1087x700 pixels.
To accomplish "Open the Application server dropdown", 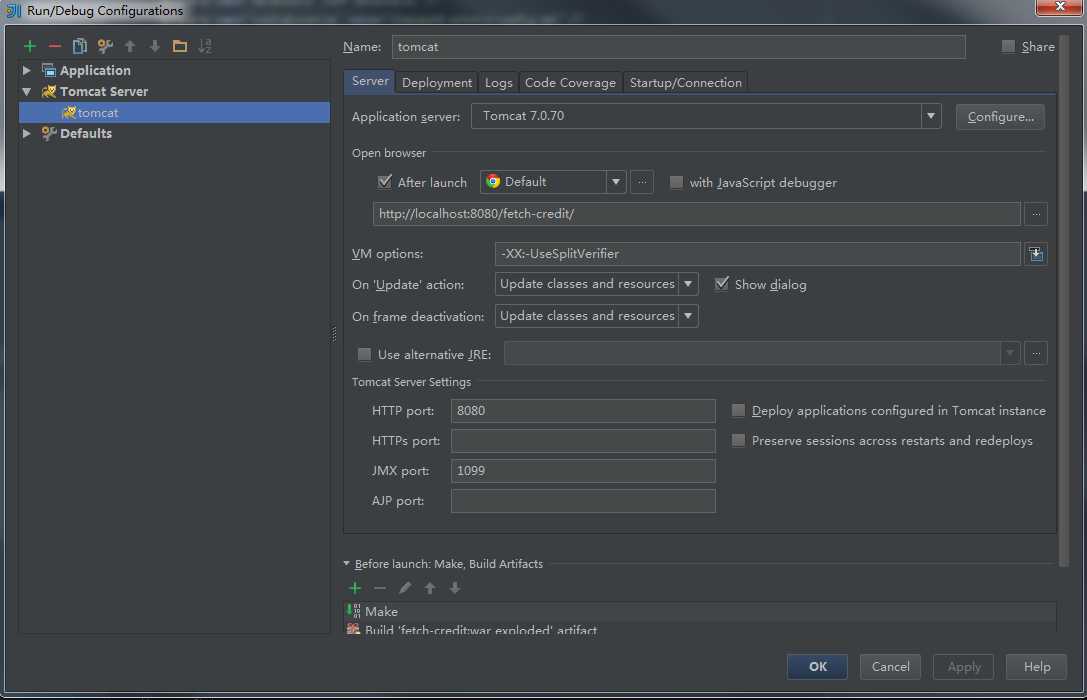I will coord(931,116).
